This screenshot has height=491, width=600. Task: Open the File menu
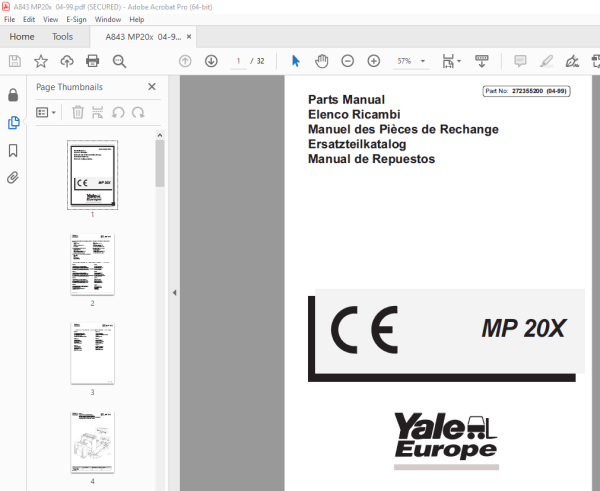10,20
